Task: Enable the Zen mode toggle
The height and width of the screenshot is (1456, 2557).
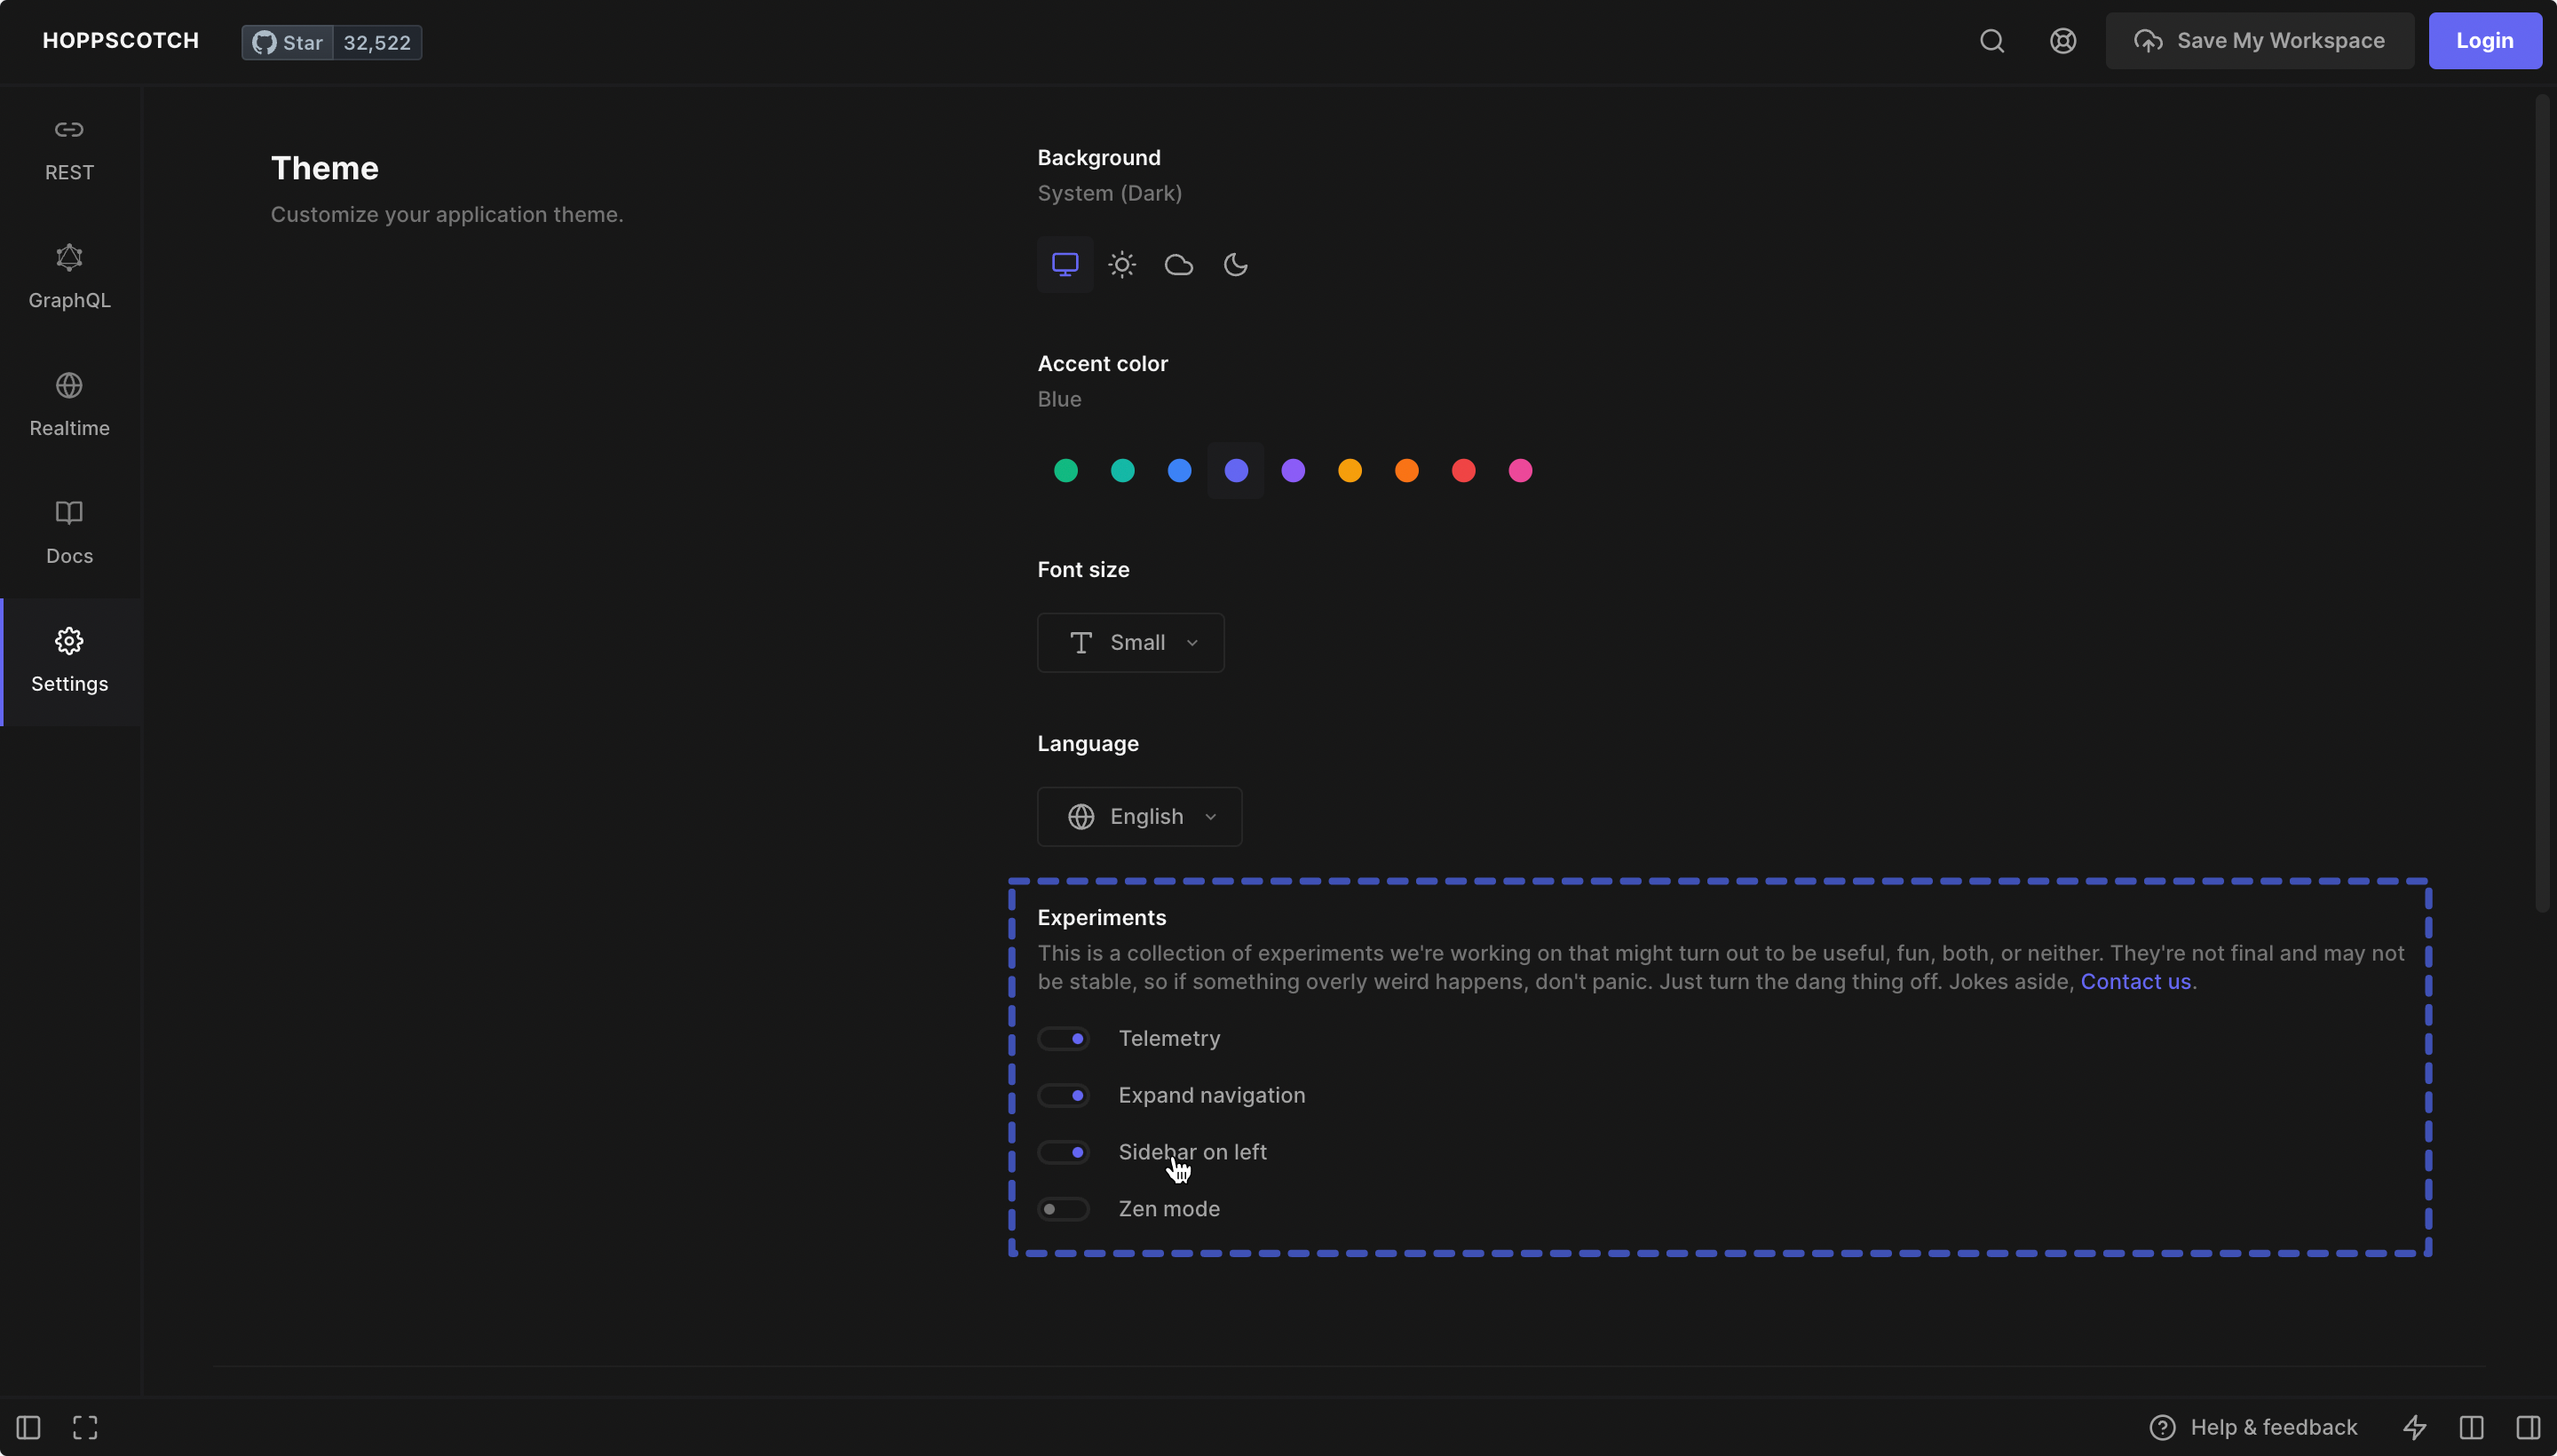Action: pyautogui.click(x=1063, y=1209)
